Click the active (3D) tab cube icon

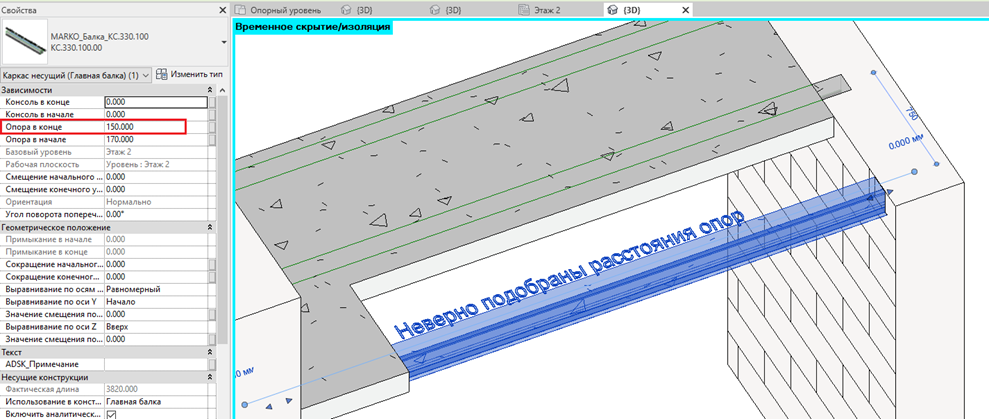[612, 10]
